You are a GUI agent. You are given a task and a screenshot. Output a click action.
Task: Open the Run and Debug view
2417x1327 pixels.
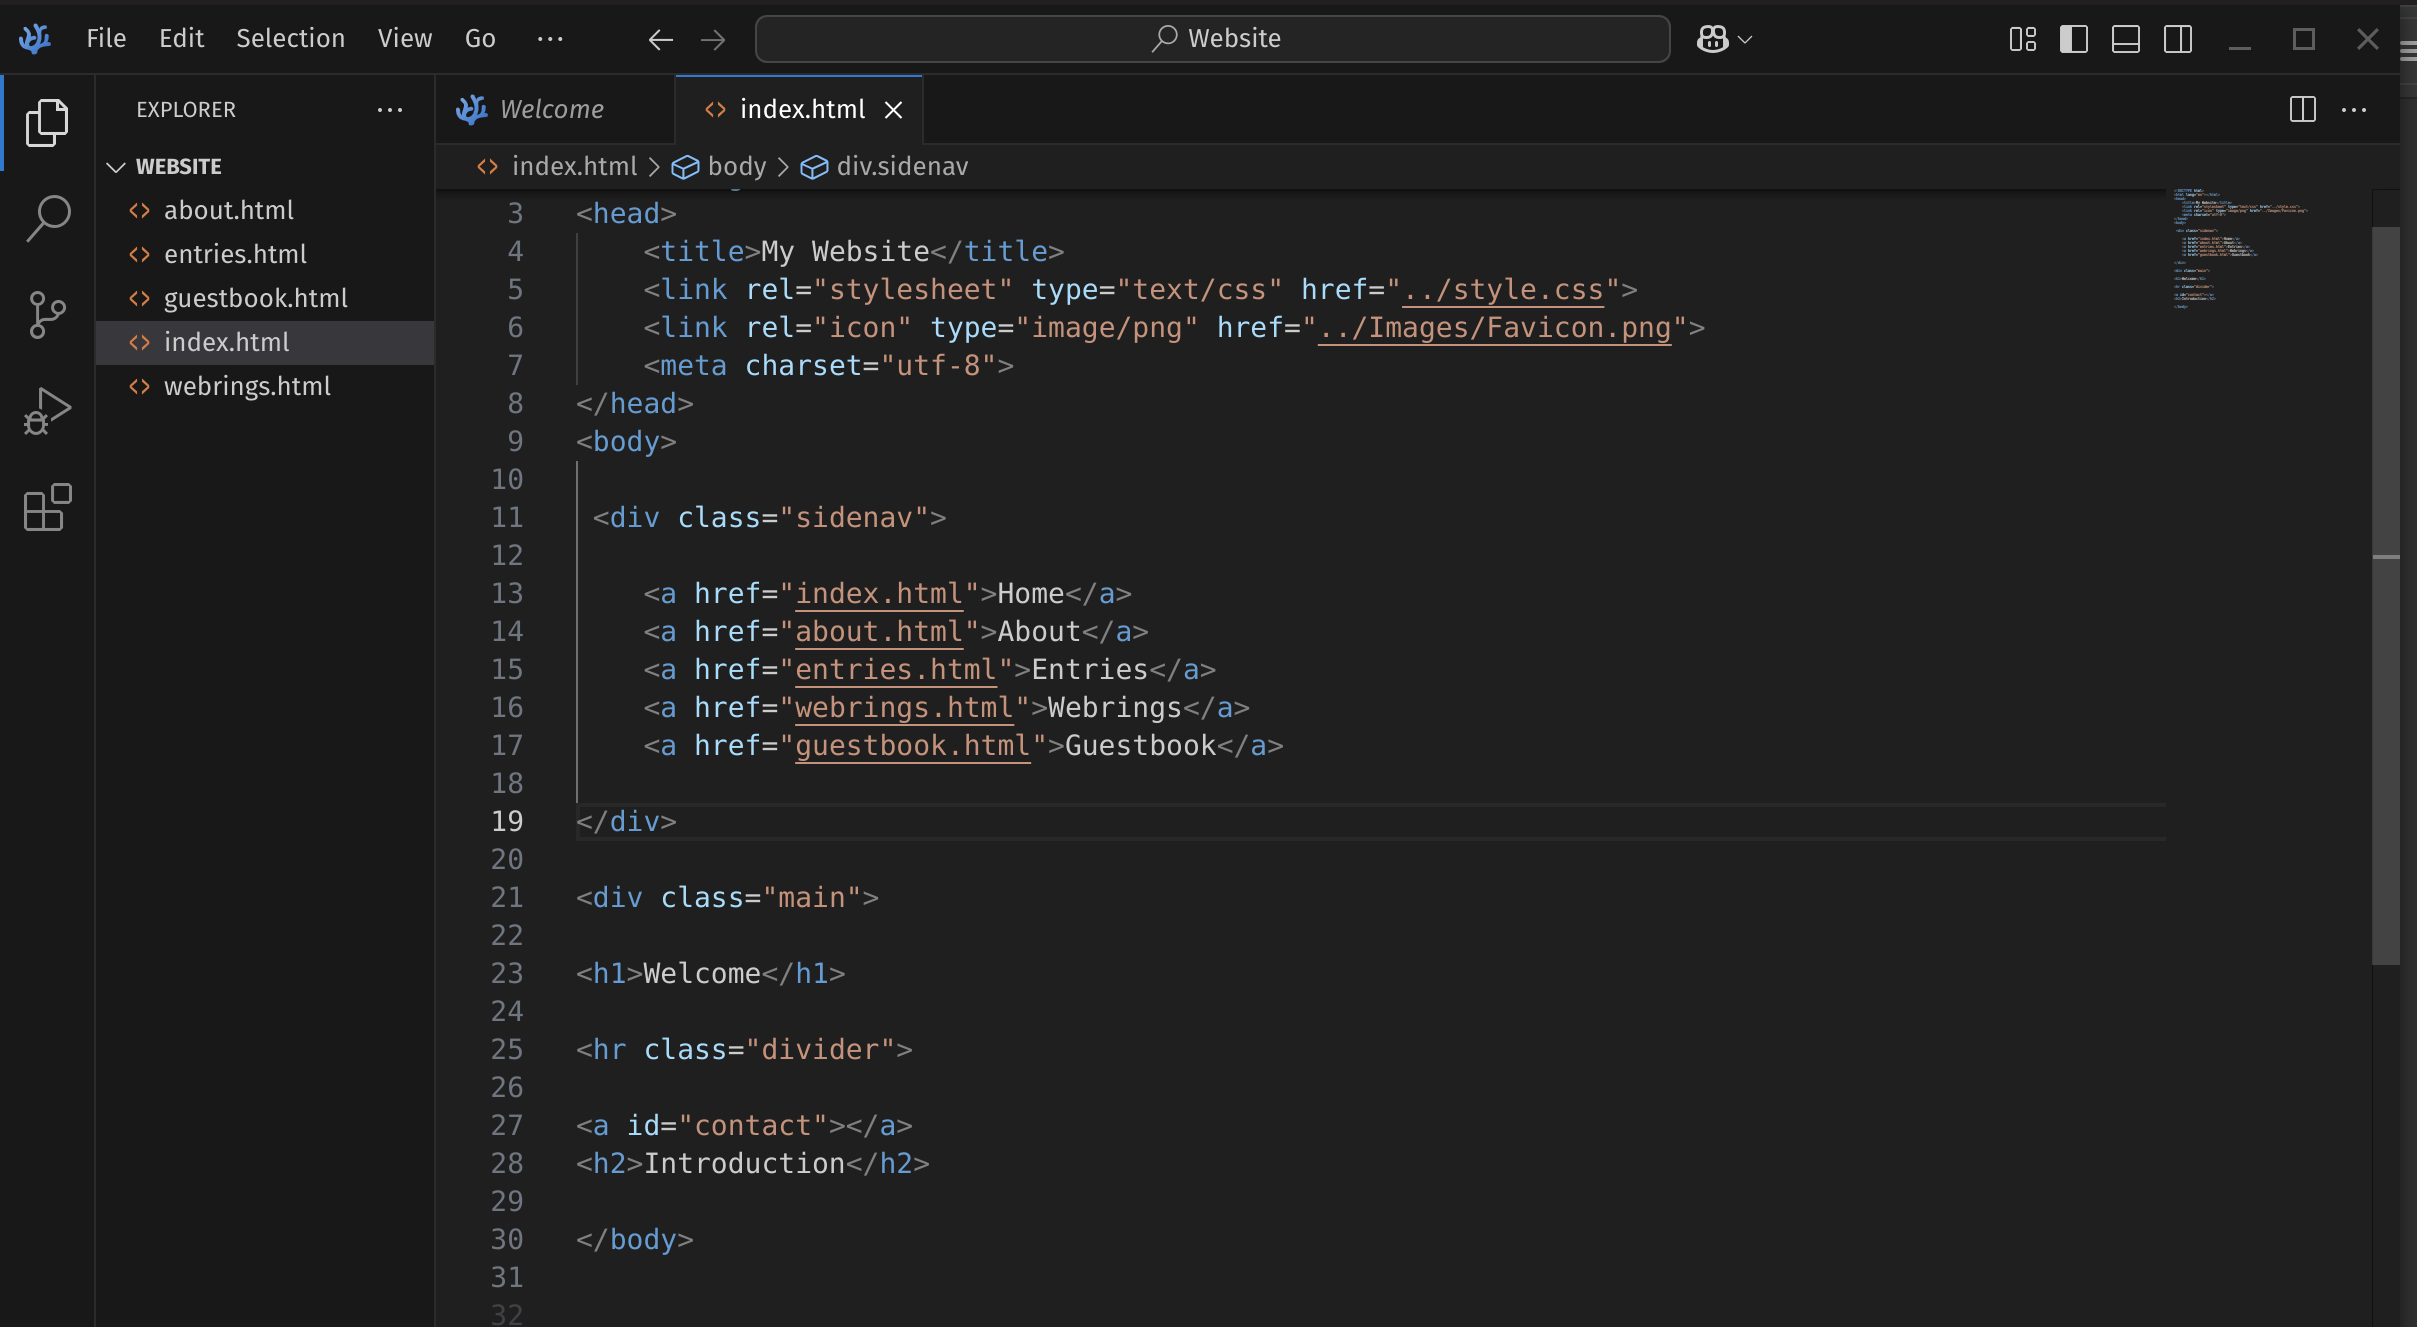[x=47, y=411]
